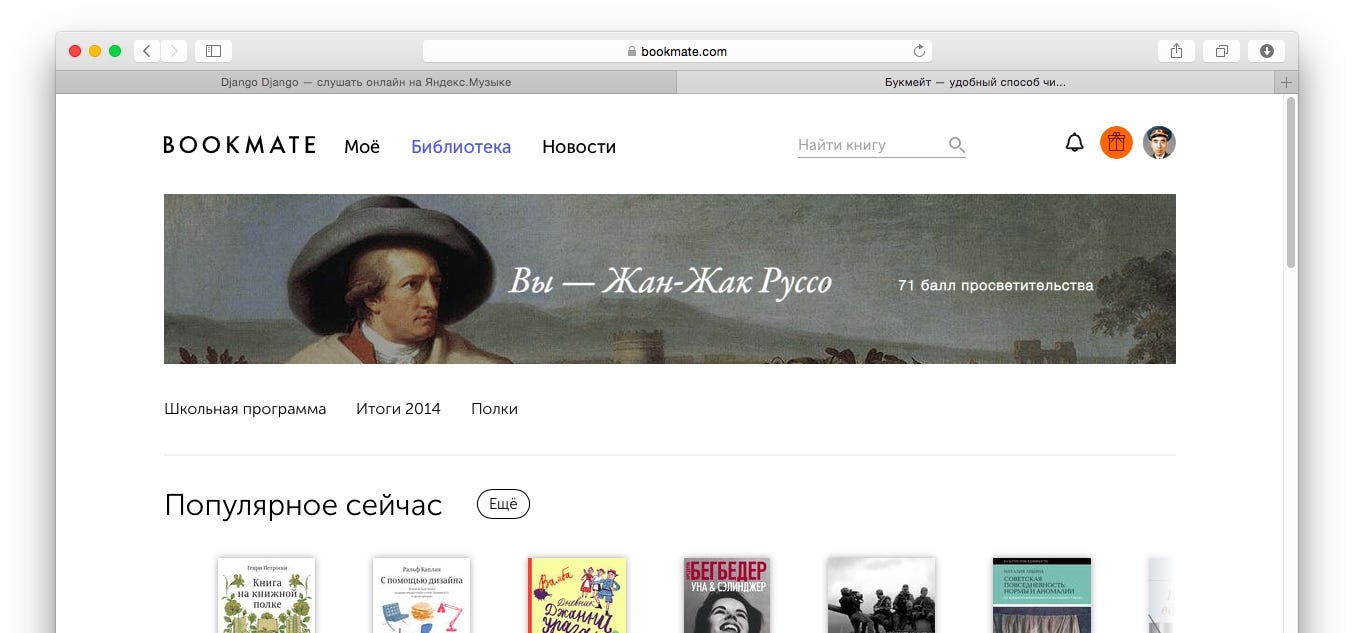Add a new Safari tab
This screenshot has height=633, width=1354.
(1287, 82)
